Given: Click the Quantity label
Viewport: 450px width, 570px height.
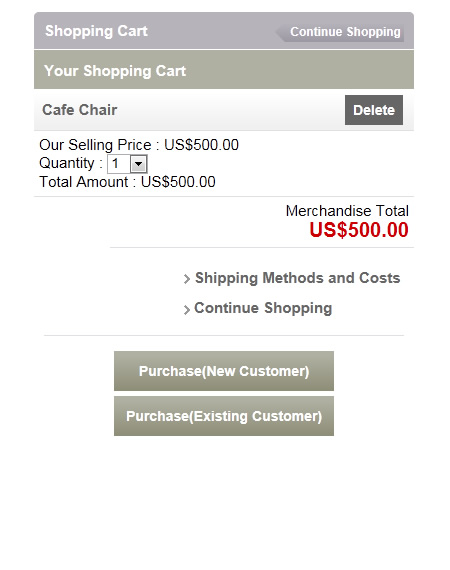Looking at the screenshot, I should click(67, 163).
